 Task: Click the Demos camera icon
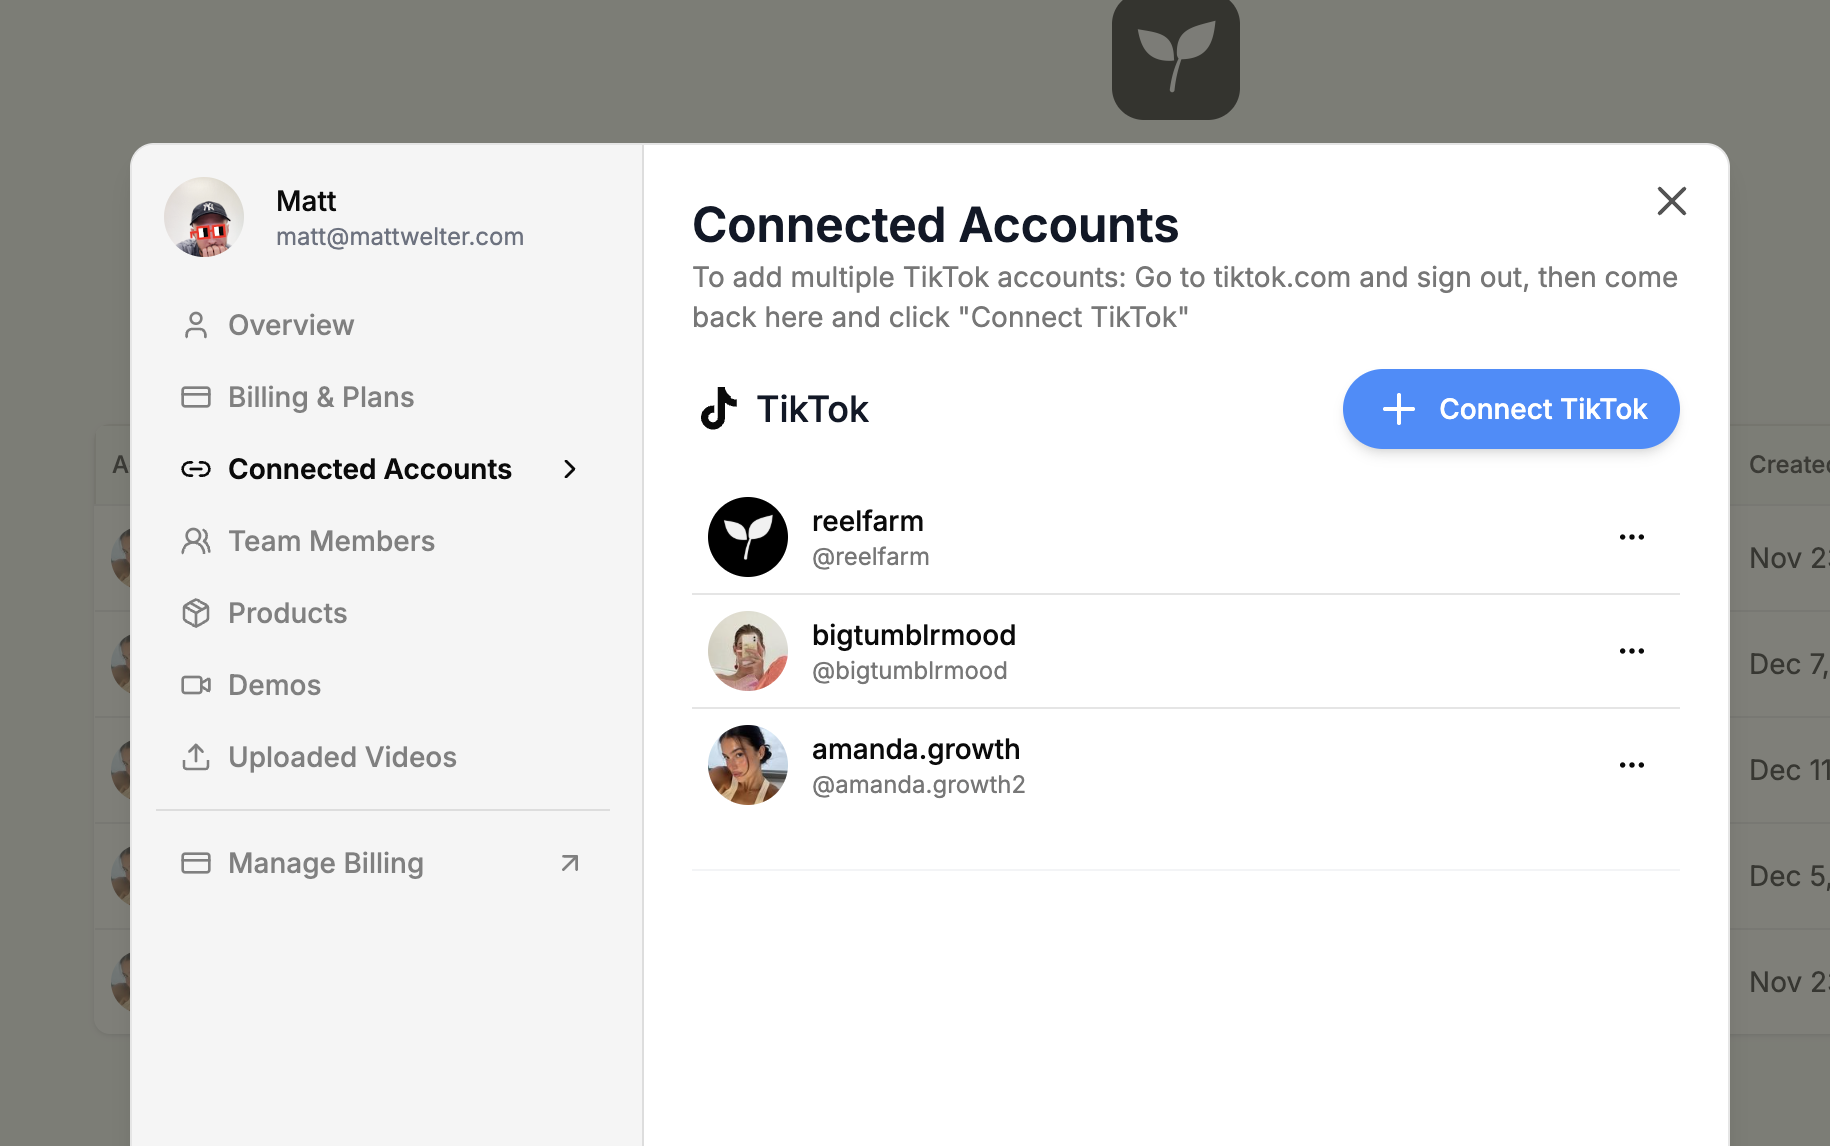tap(196, 685)
